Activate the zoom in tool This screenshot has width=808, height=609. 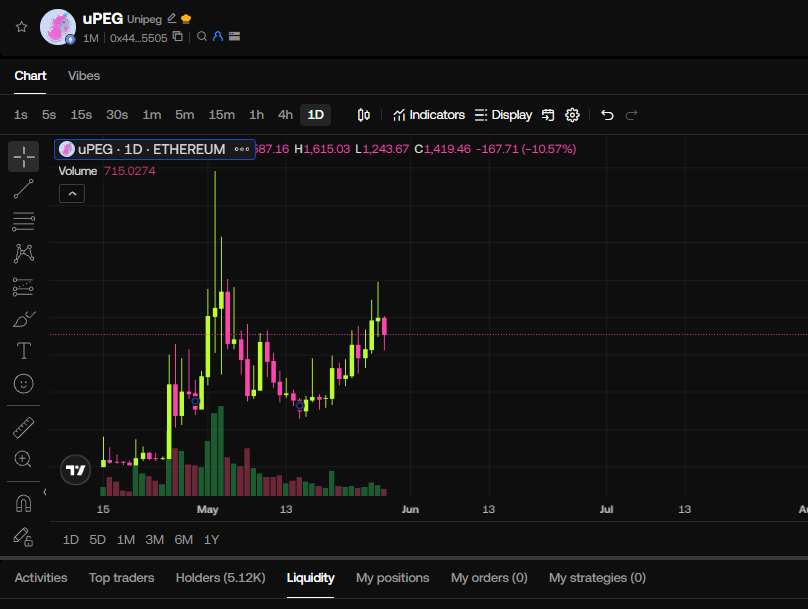click(24, 459)
